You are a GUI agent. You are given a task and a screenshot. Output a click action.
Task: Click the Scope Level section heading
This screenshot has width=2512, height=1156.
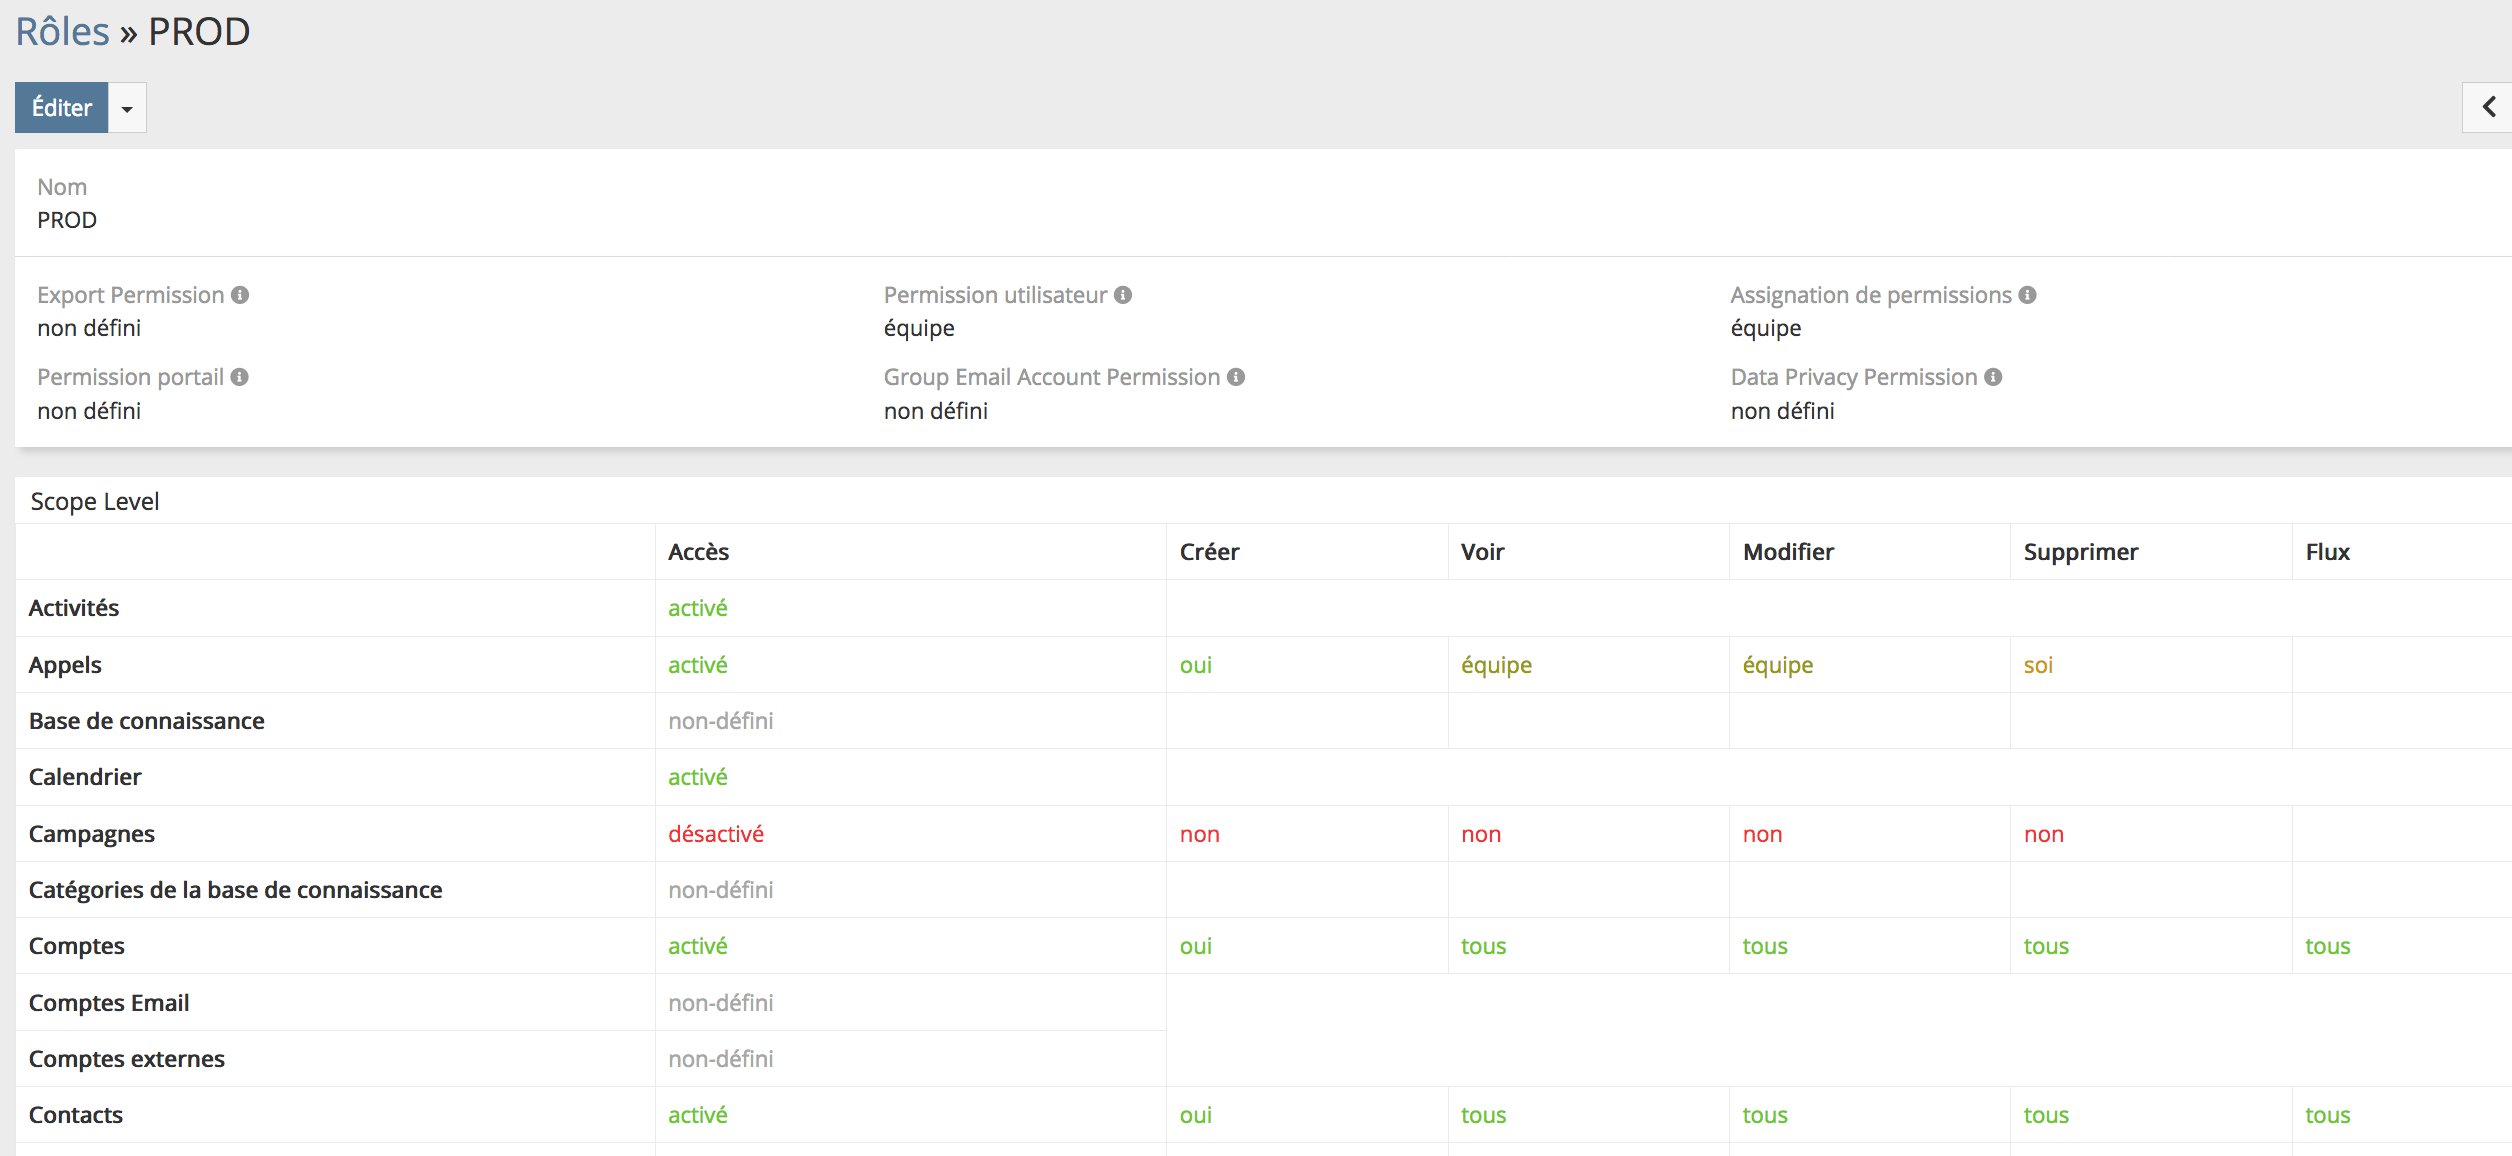95,501
